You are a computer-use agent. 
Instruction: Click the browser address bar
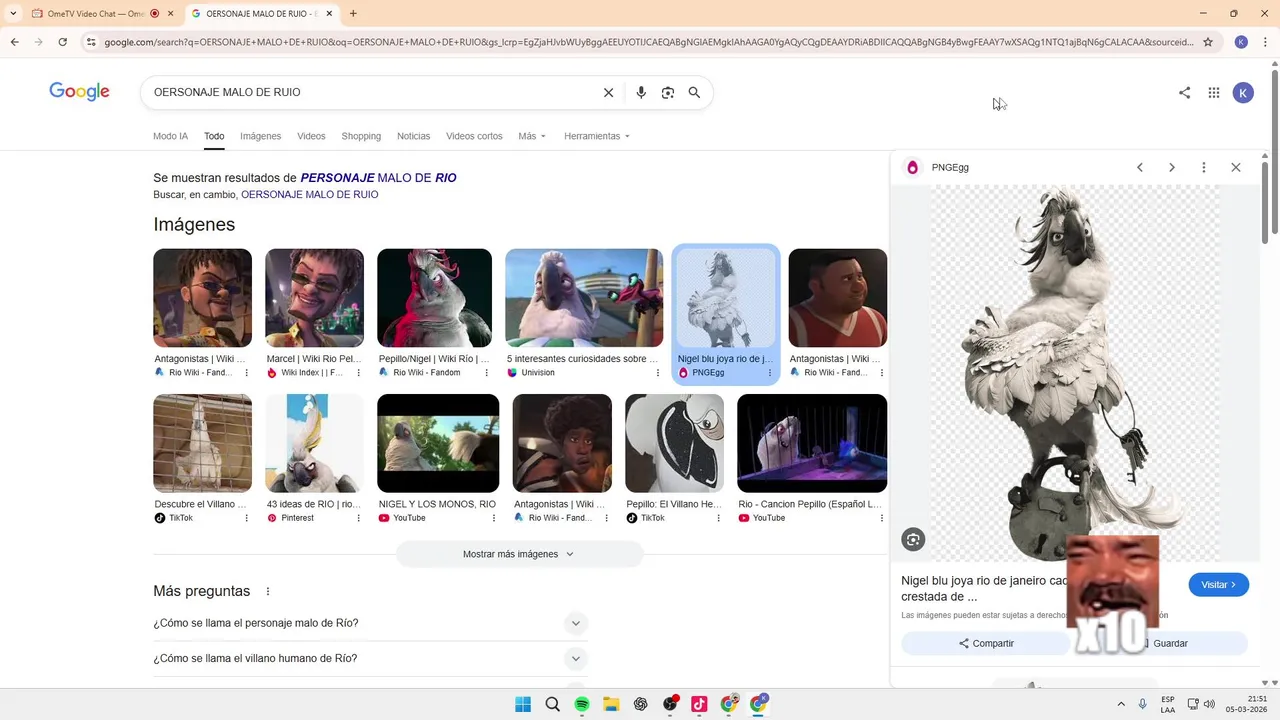coord(648,42)
